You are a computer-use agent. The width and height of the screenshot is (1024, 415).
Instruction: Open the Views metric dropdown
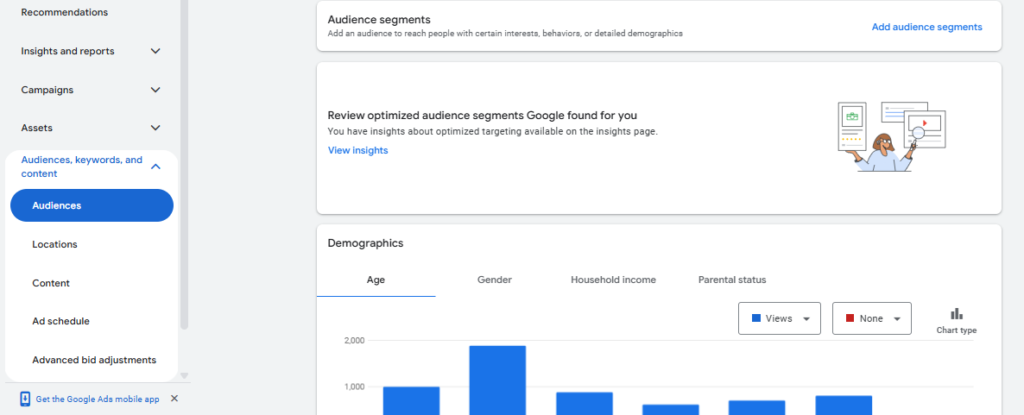click(779, 318)
